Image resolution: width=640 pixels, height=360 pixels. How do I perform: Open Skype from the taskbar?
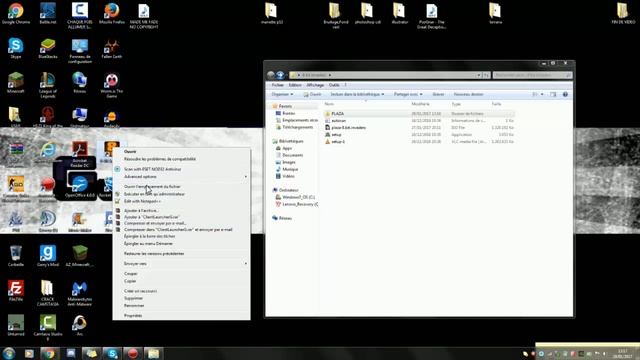coord(112,353)
